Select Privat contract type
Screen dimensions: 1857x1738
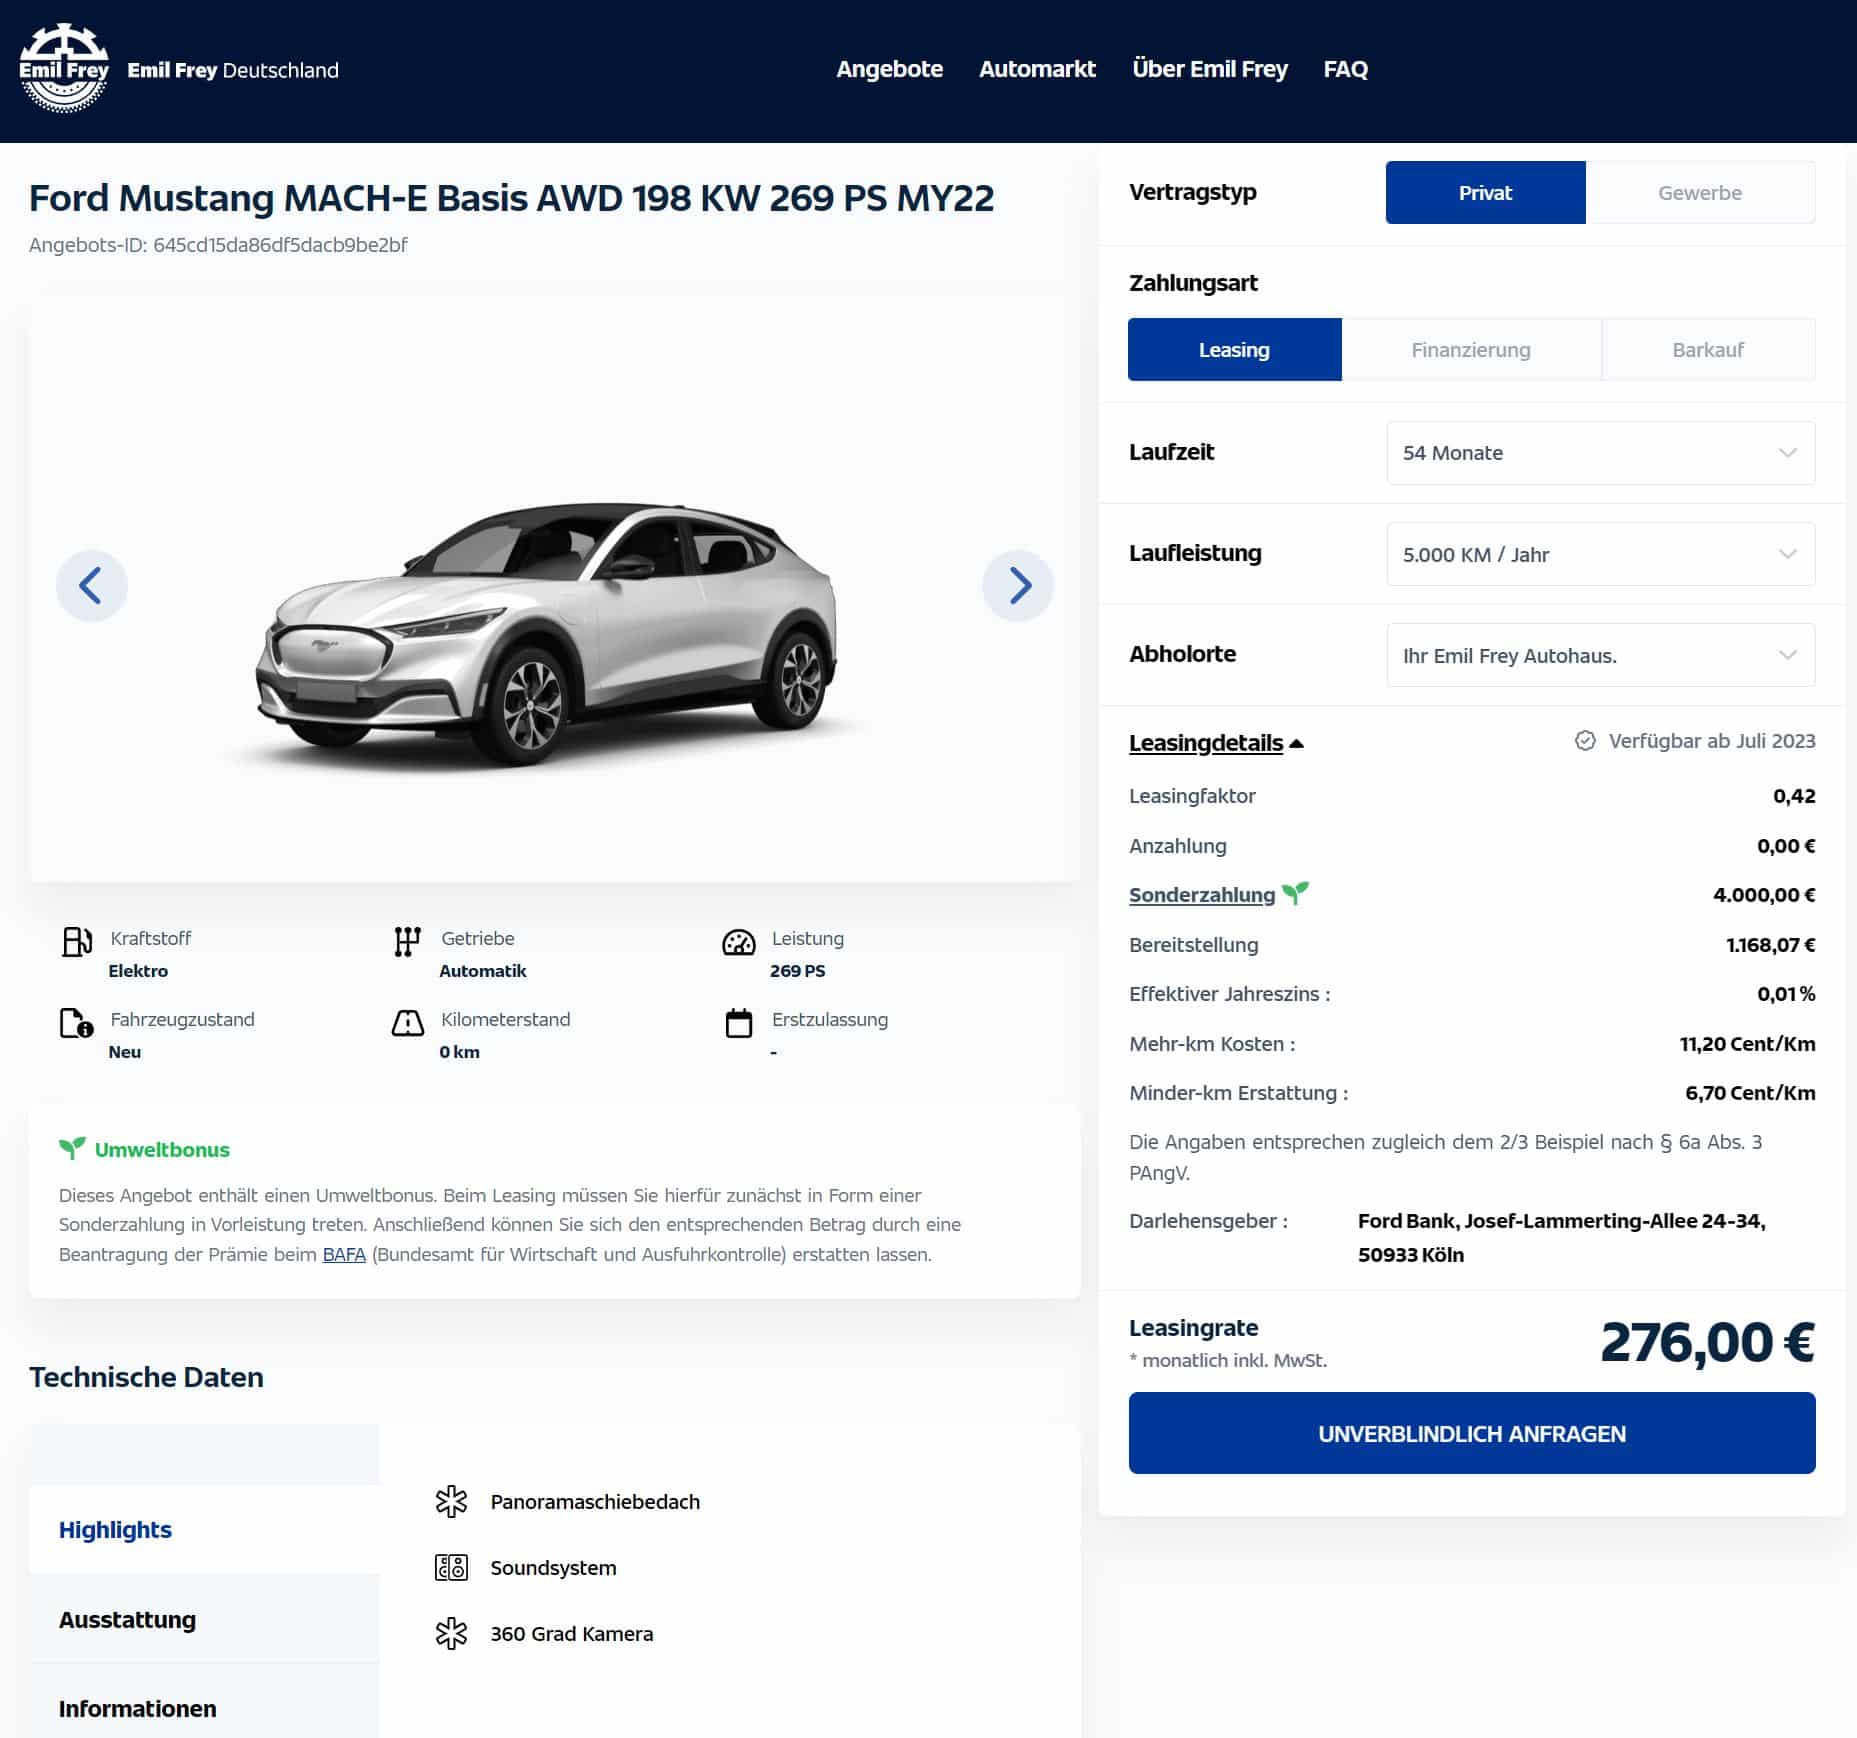click(1485, 193)
